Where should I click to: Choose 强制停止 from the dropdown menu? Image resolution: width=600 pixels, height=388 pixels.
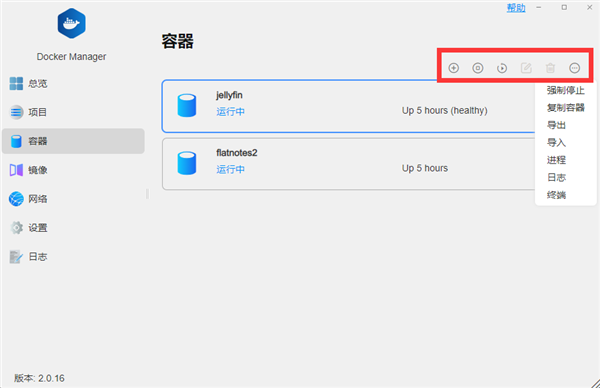tap(566, 90)
